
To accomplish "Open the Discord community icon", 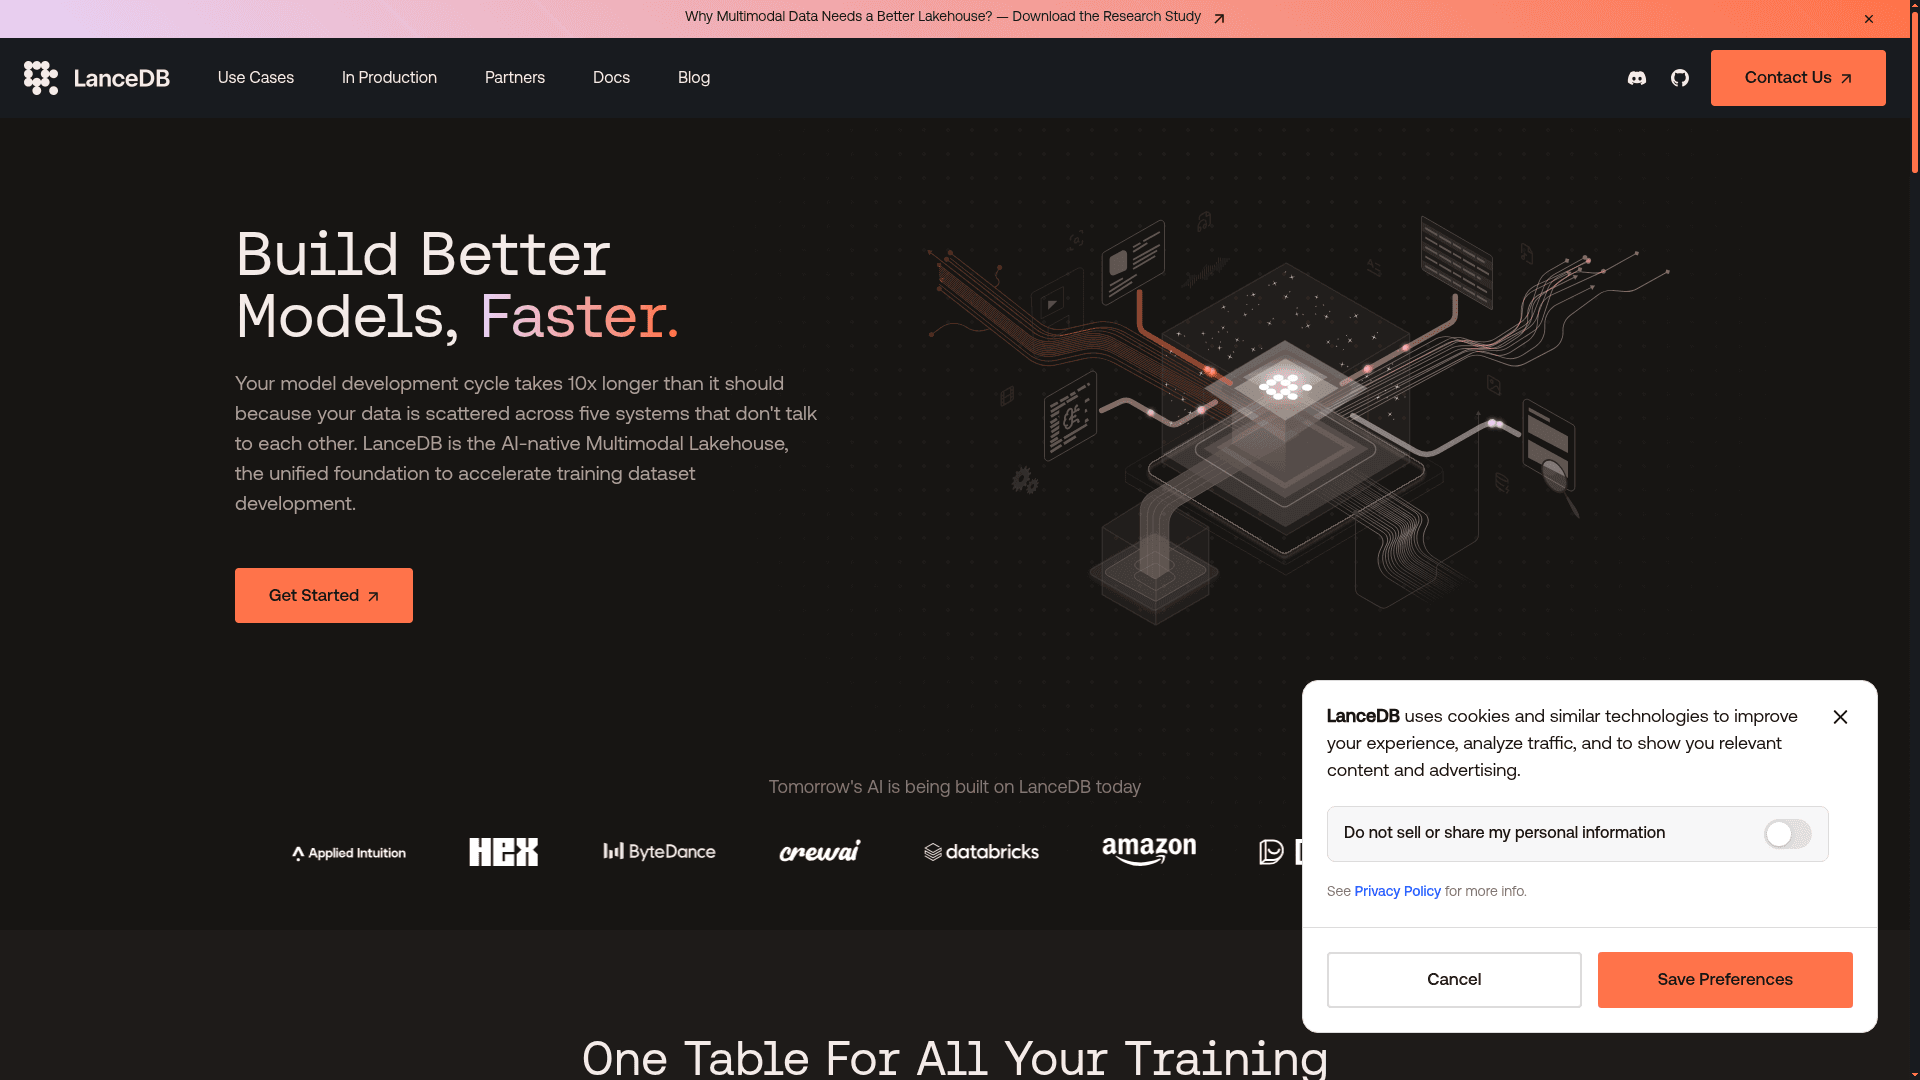I will (1637, 78).
